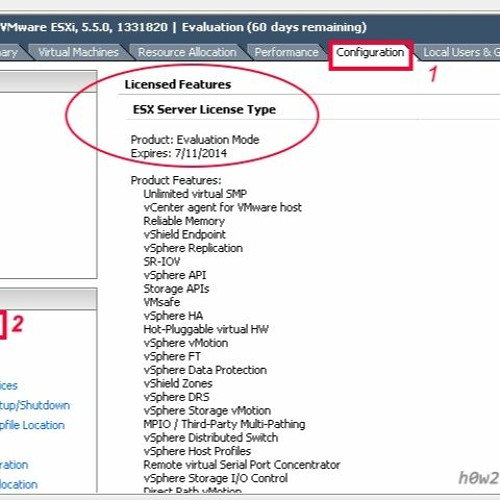Click the Startup/Shutdown link in the sidebar
Viewport: 500px width, 500px height.
coord(35,405)
